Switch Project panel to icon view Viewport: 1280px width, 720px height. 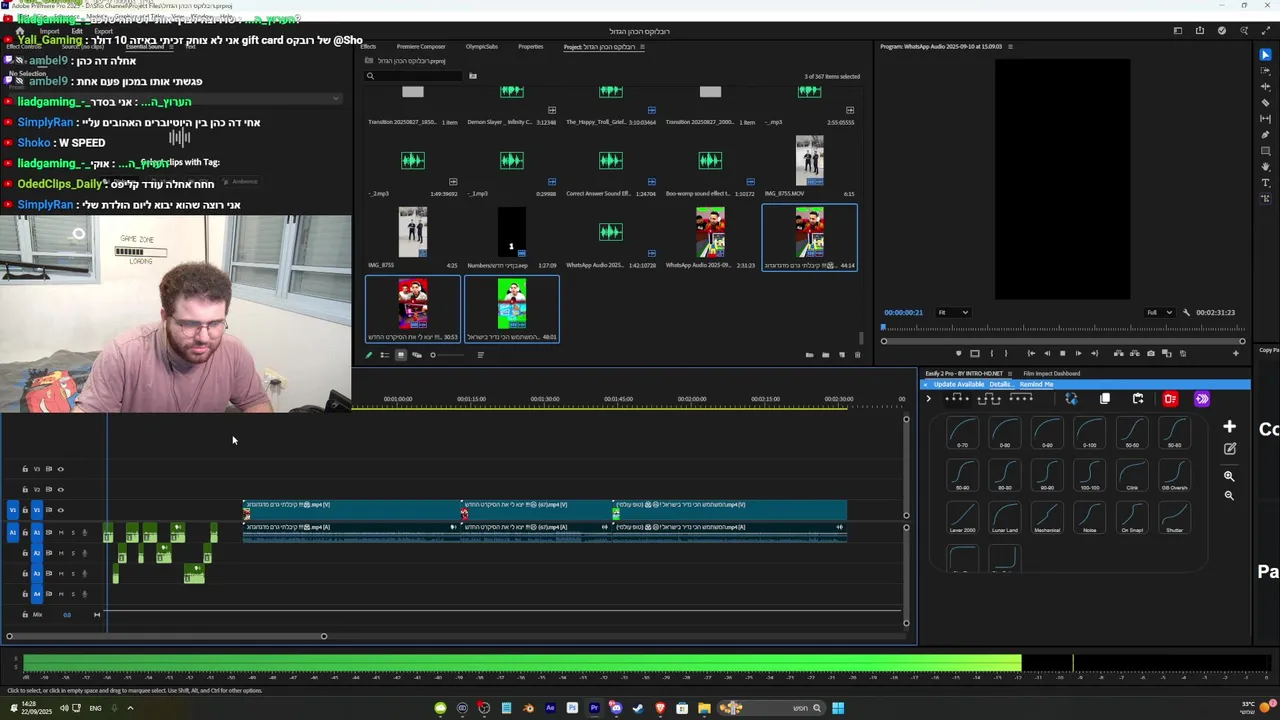[400, 355]
